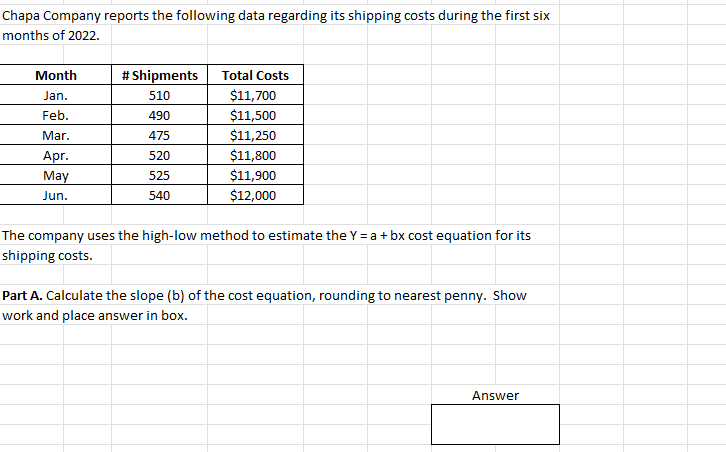Image resolution: width=726 pixels, height=452 pixels.
Task: Select shipments cell showing 525
Action: 159,175
